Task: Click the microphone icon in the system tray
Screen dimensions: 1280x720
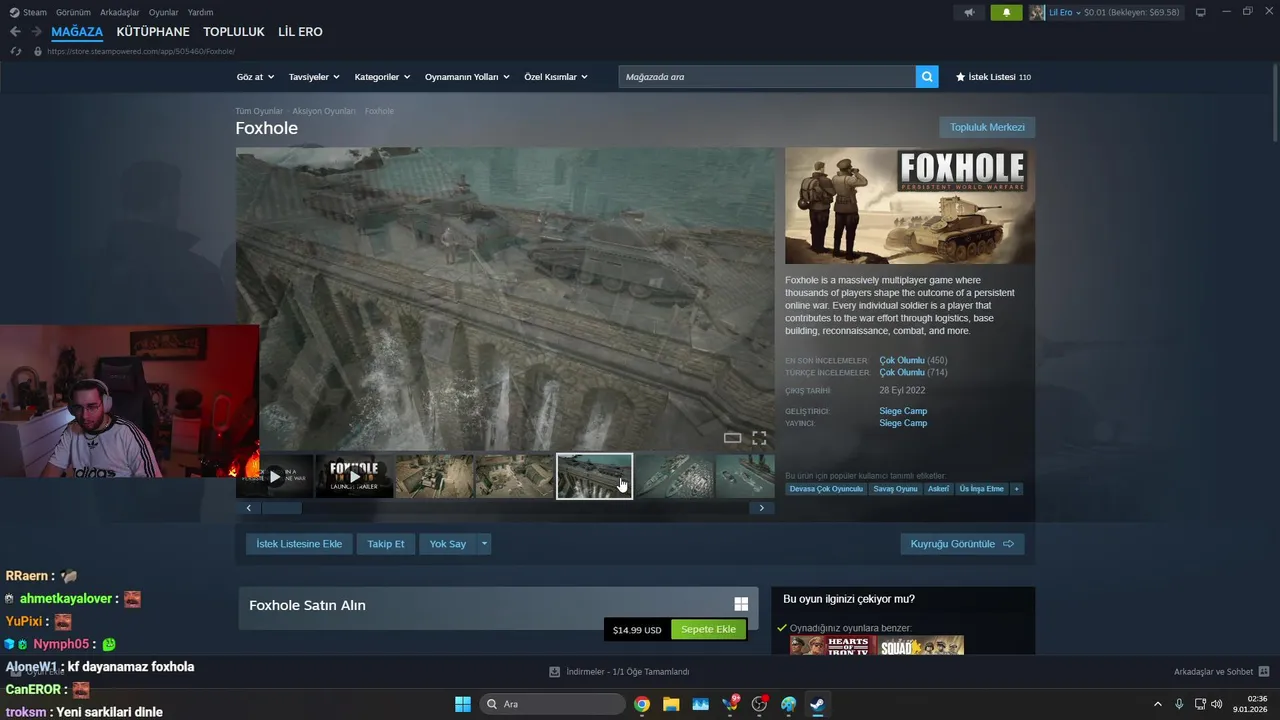Action: point(1179,704)
